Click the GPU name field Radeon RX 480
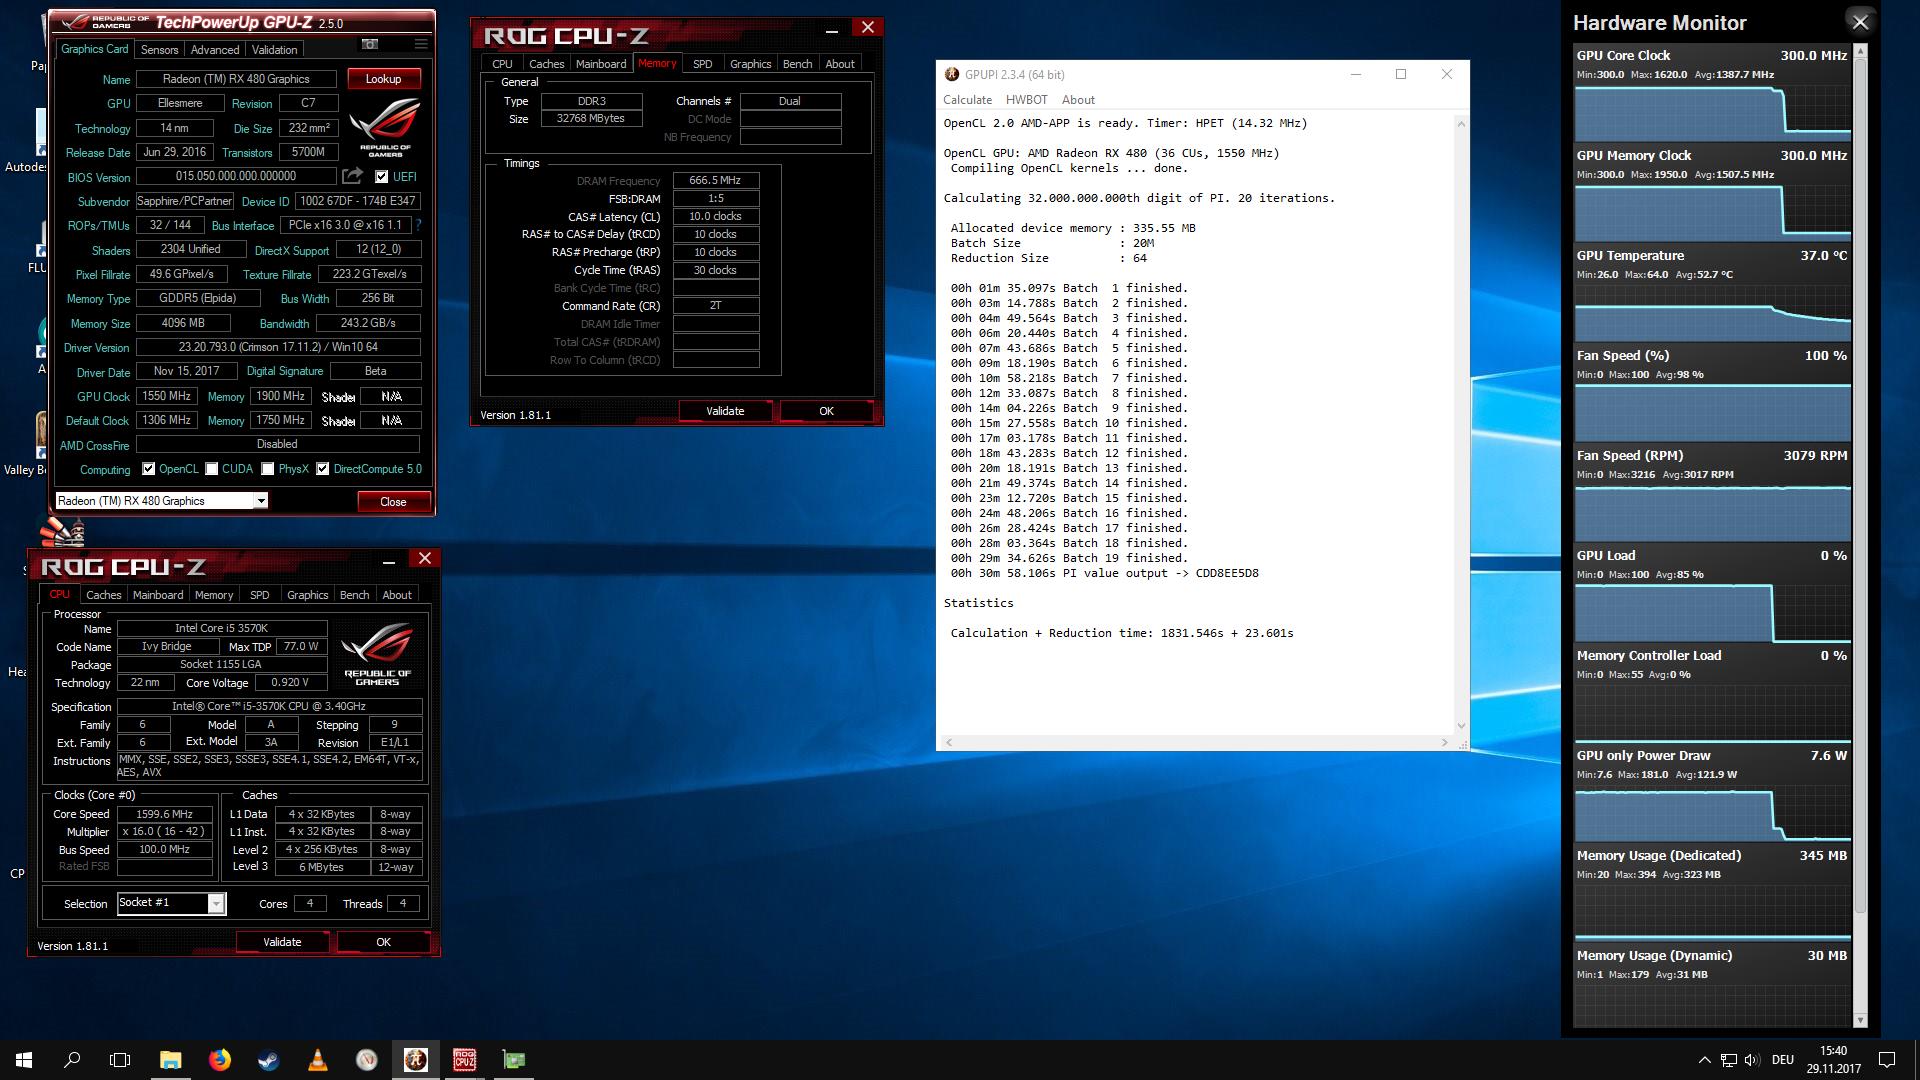Viewport: 1920px width, 1080px height. click(237, 79)
